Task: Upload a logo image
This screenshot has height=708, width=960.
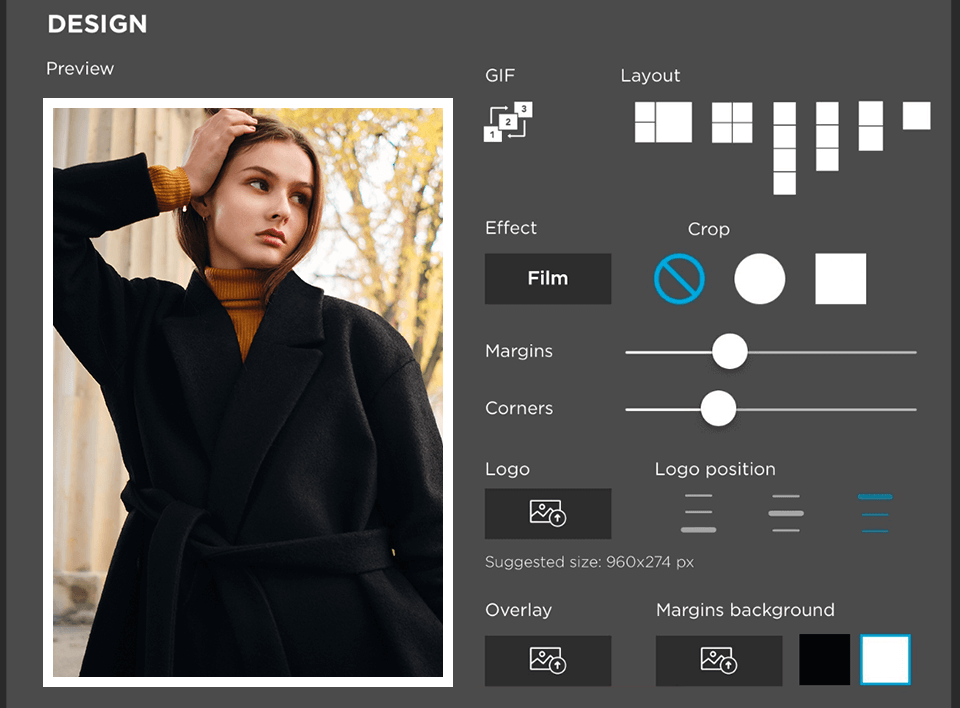Action: click(x=547, y=514)
